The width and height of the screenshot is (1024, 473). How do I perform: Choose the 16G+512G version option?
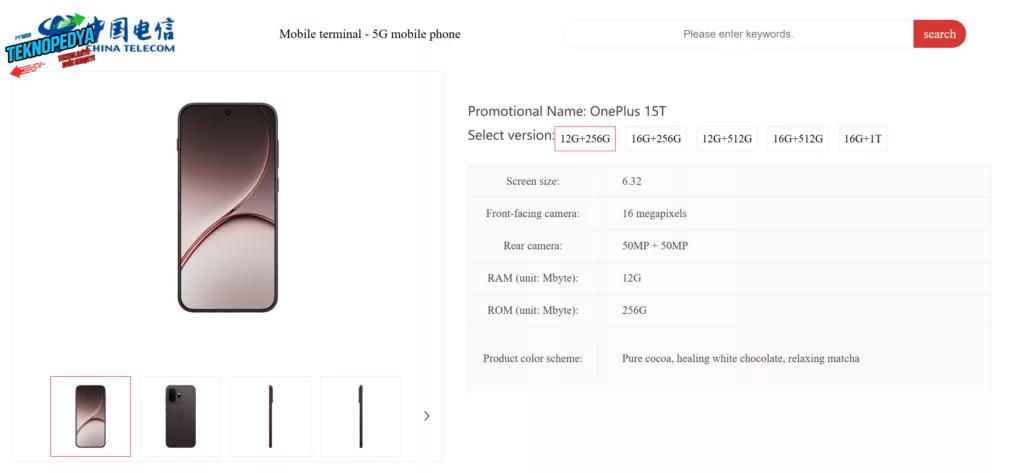pyautogui.click(x=797, y=139)
